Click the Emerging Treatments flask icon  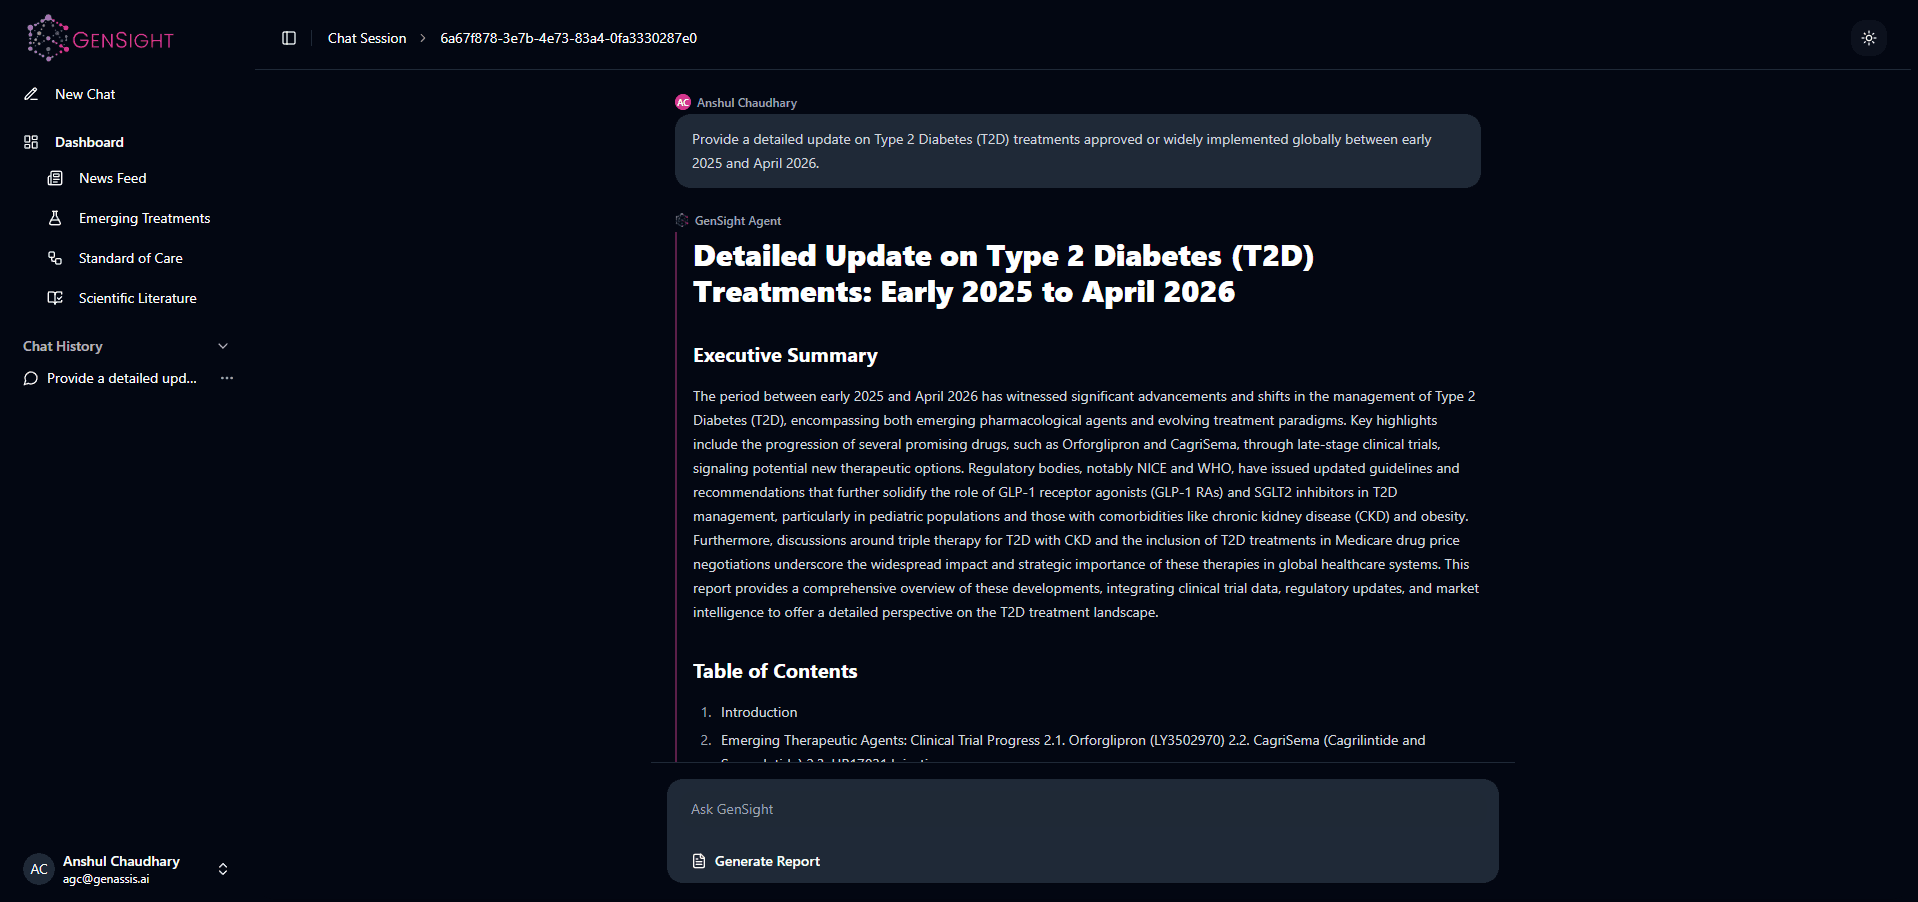pos(55,218)
